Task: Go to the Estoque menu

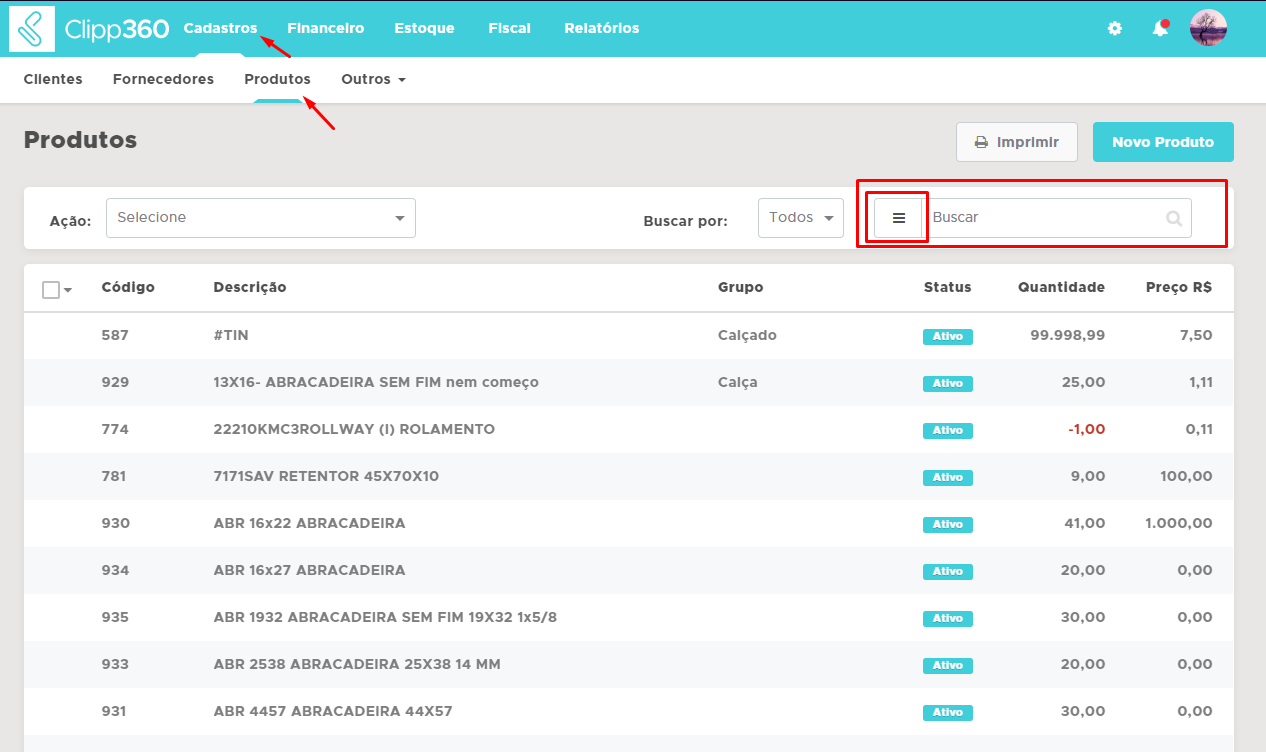Action: click(x=424, y=28)
